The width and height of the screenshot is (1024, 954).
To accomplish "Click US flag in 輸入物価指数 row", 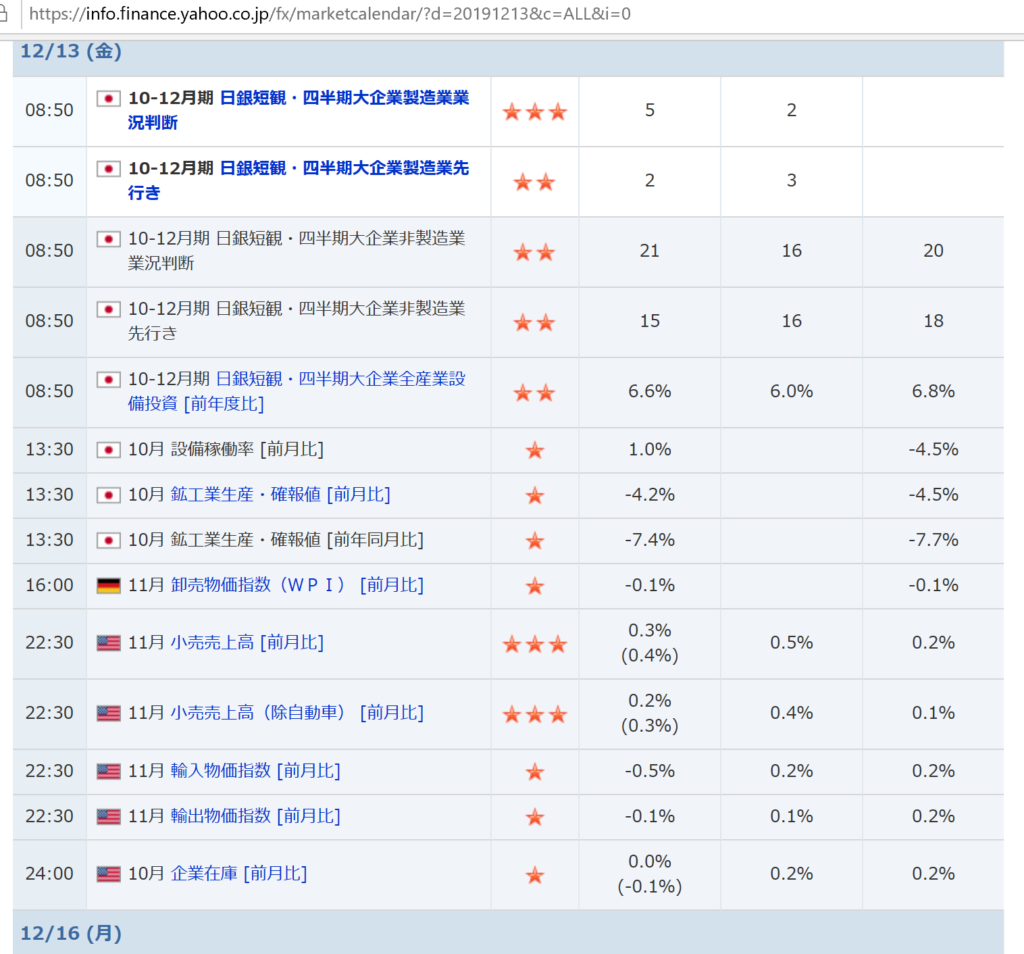I will pyautogui.click(x=108, y=771).
